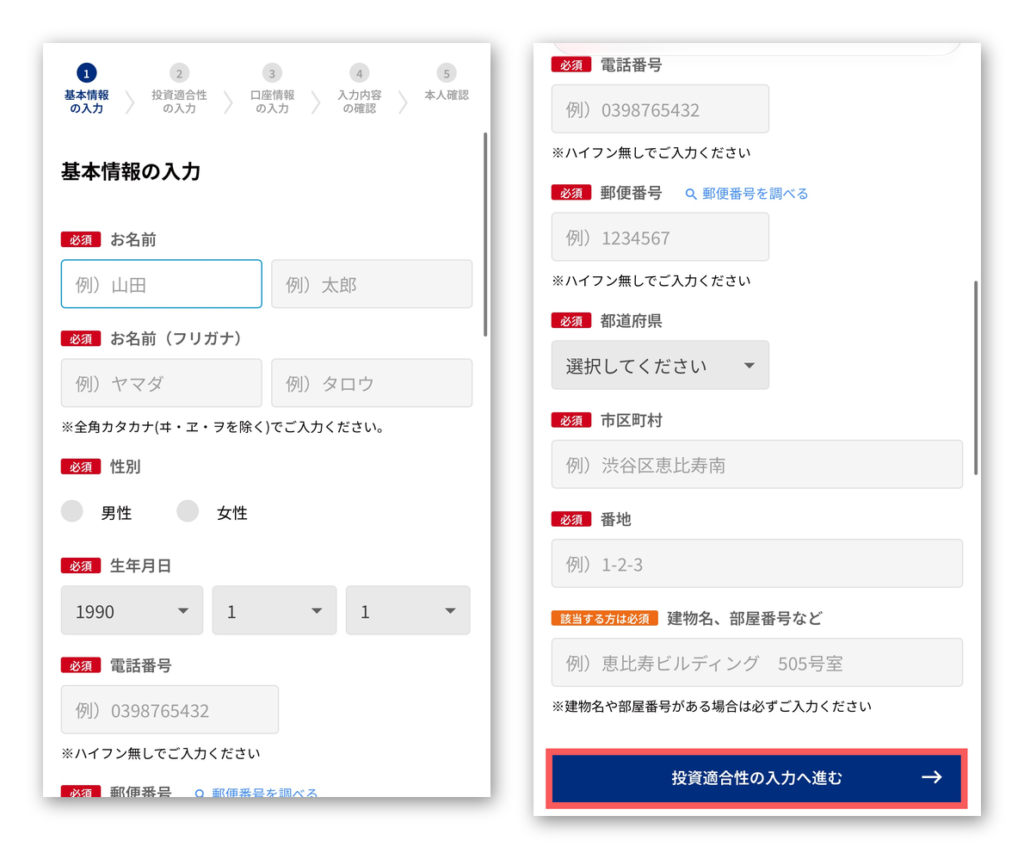The height and width of the screenshot is (859, 1024).
Task: Open the birth month dropdown
Action: click(274, 611)
